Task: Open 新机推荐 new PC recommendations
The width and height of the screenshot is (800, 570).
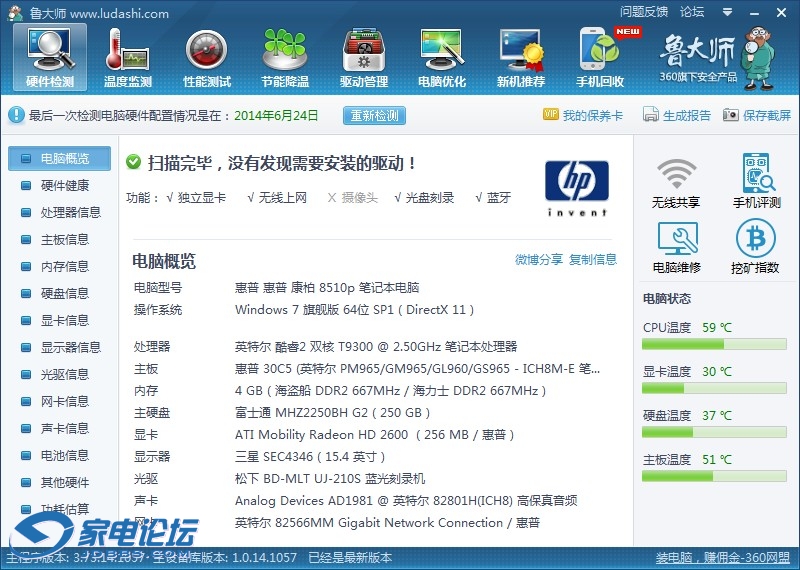Action: 521,58
